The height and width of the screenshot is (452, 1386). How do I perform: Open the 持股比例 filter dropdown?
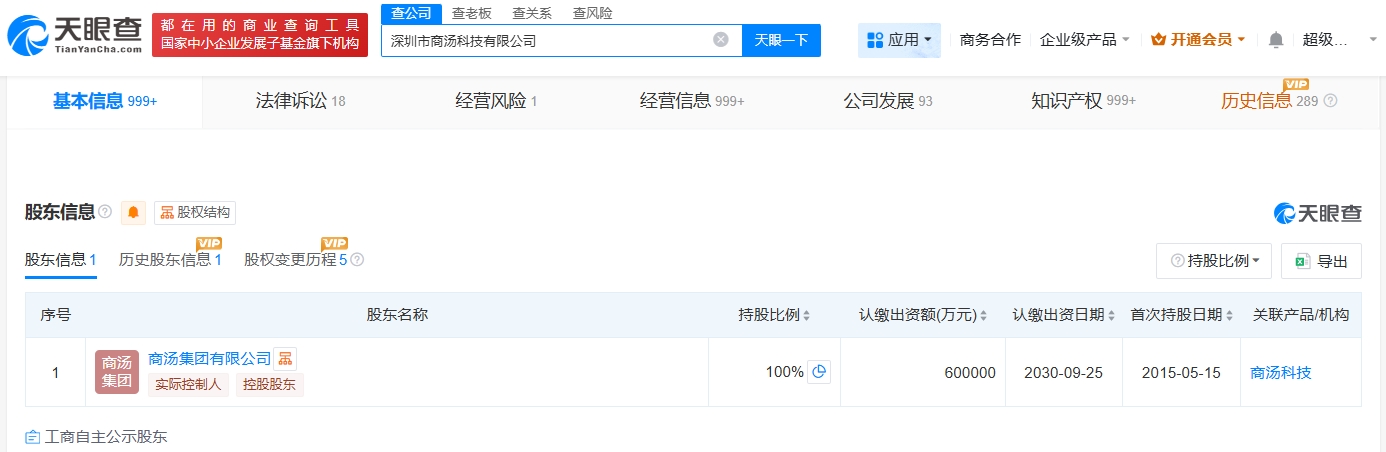click(x=1213, y=260)
